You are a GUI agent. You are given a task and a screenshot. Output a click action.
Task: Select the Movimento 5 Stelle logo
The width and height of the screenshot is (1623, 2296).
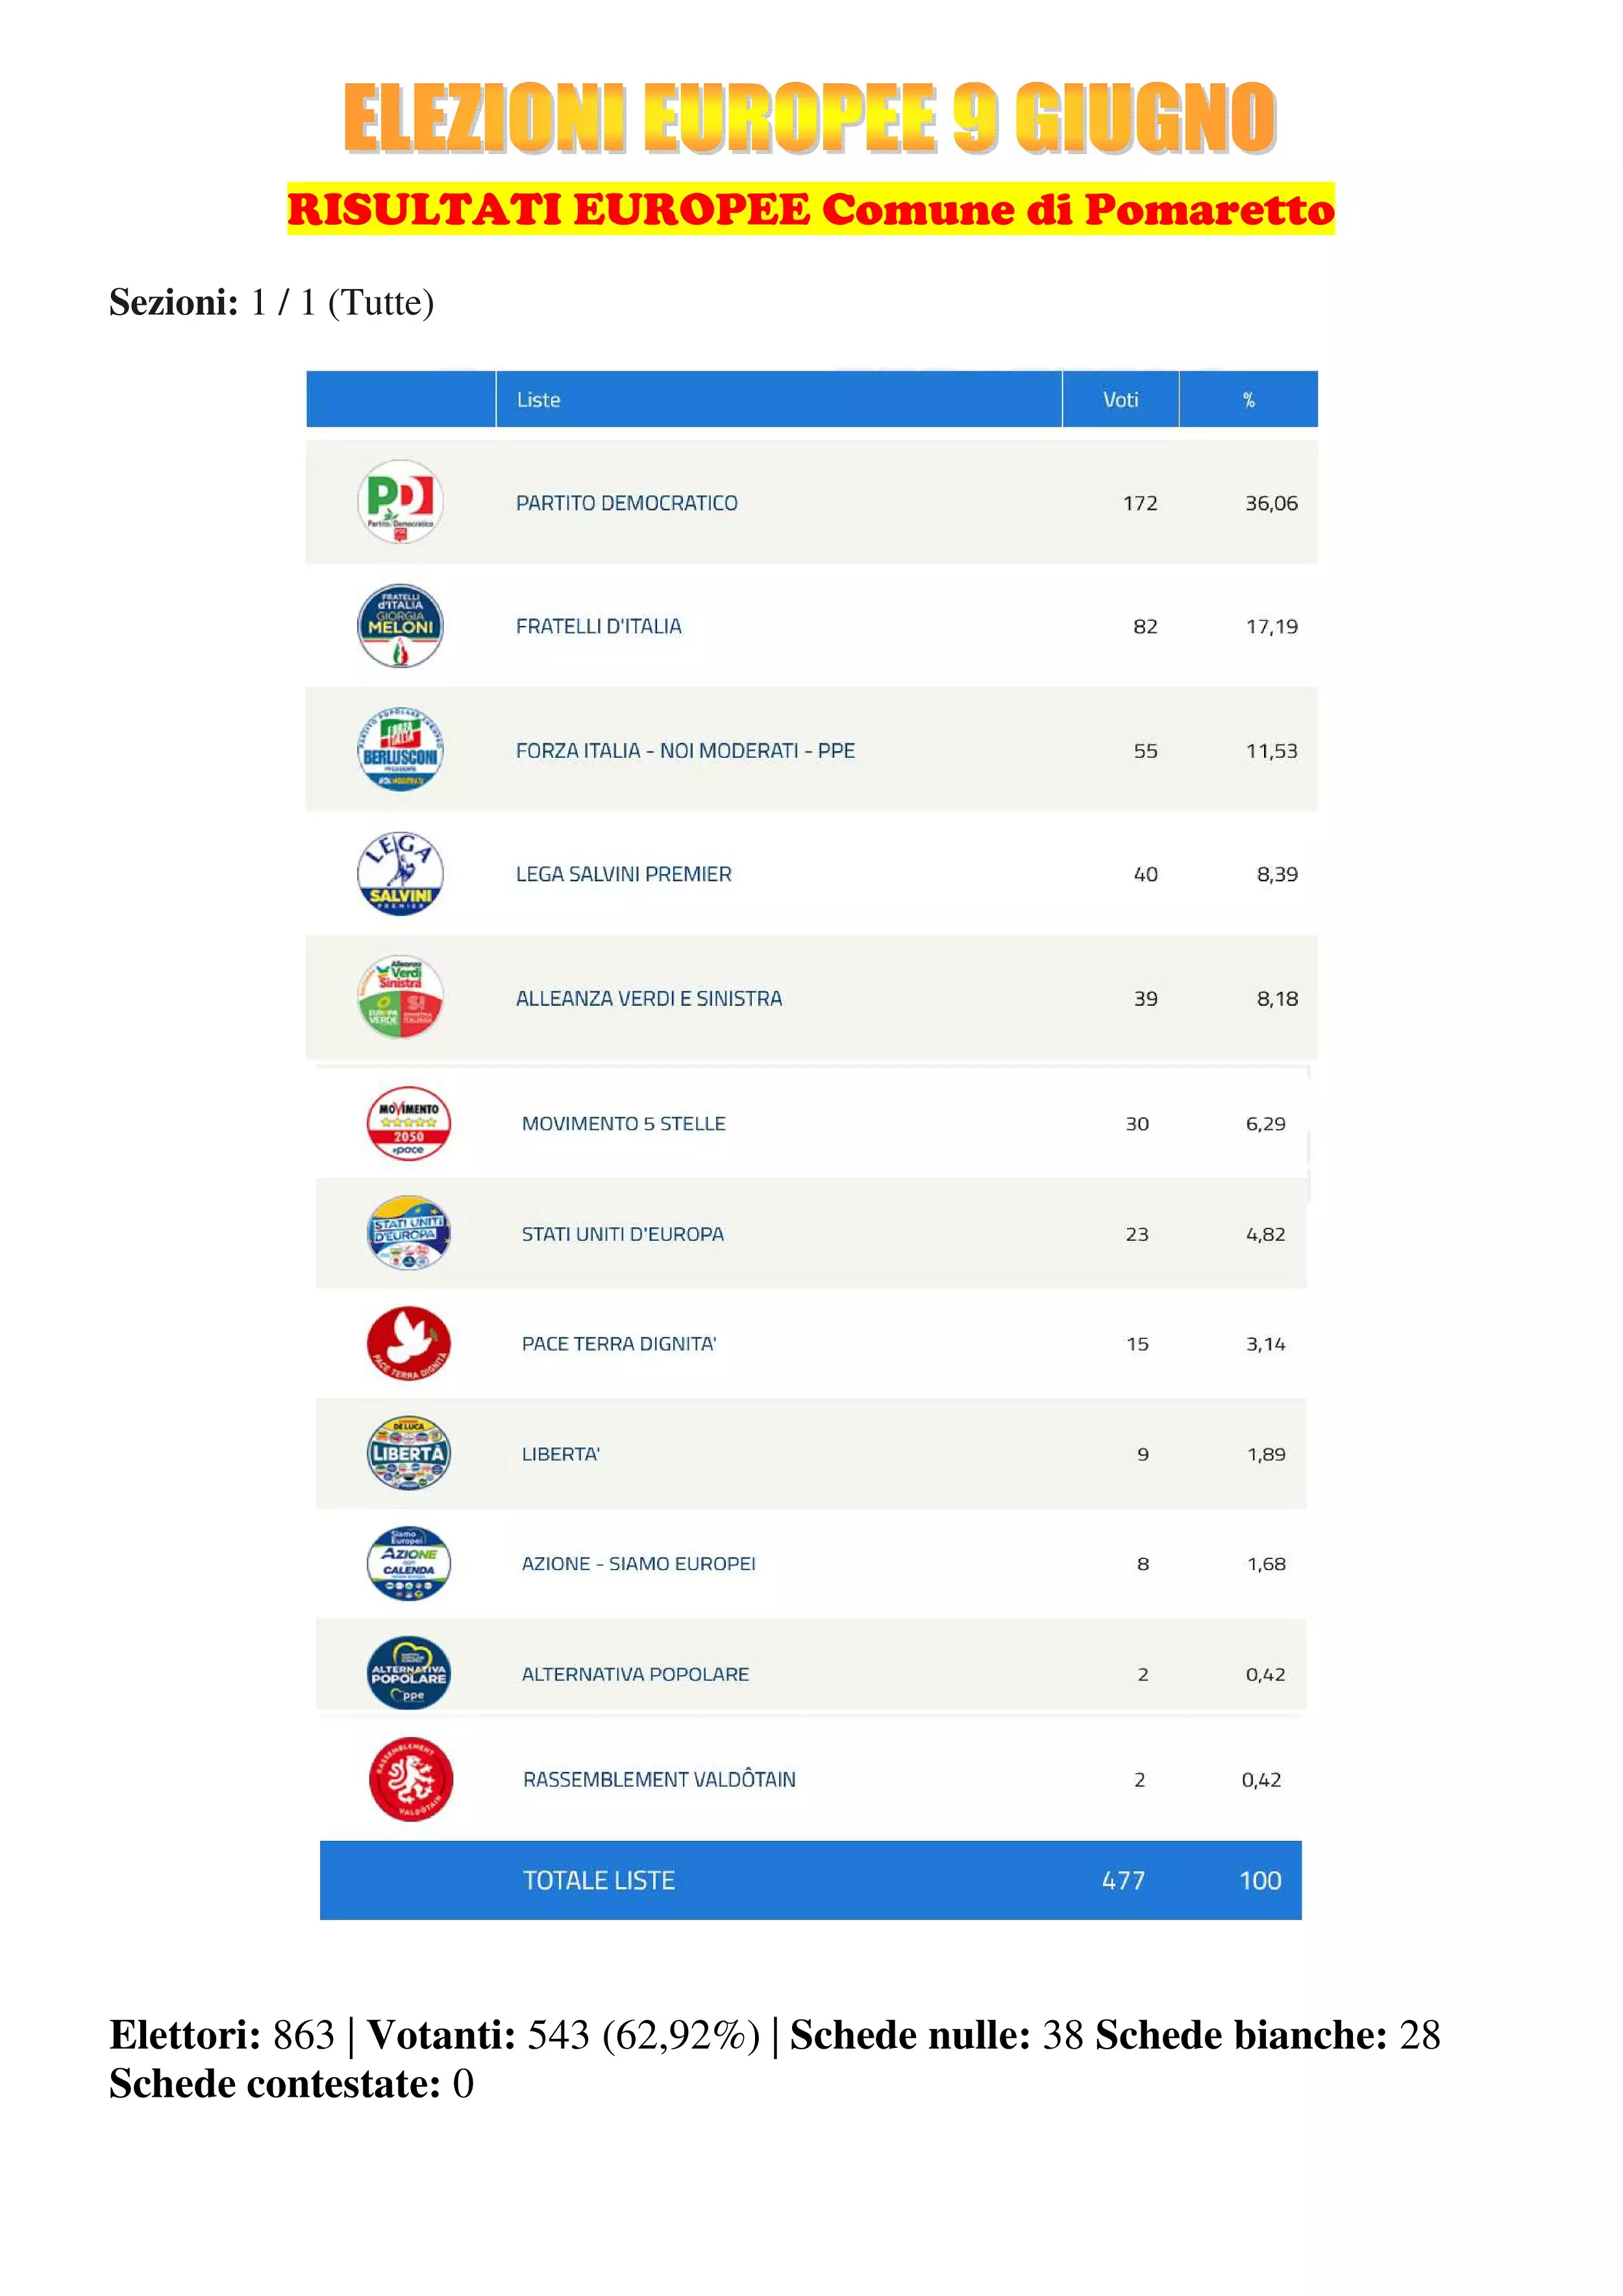coord(408,1123)
